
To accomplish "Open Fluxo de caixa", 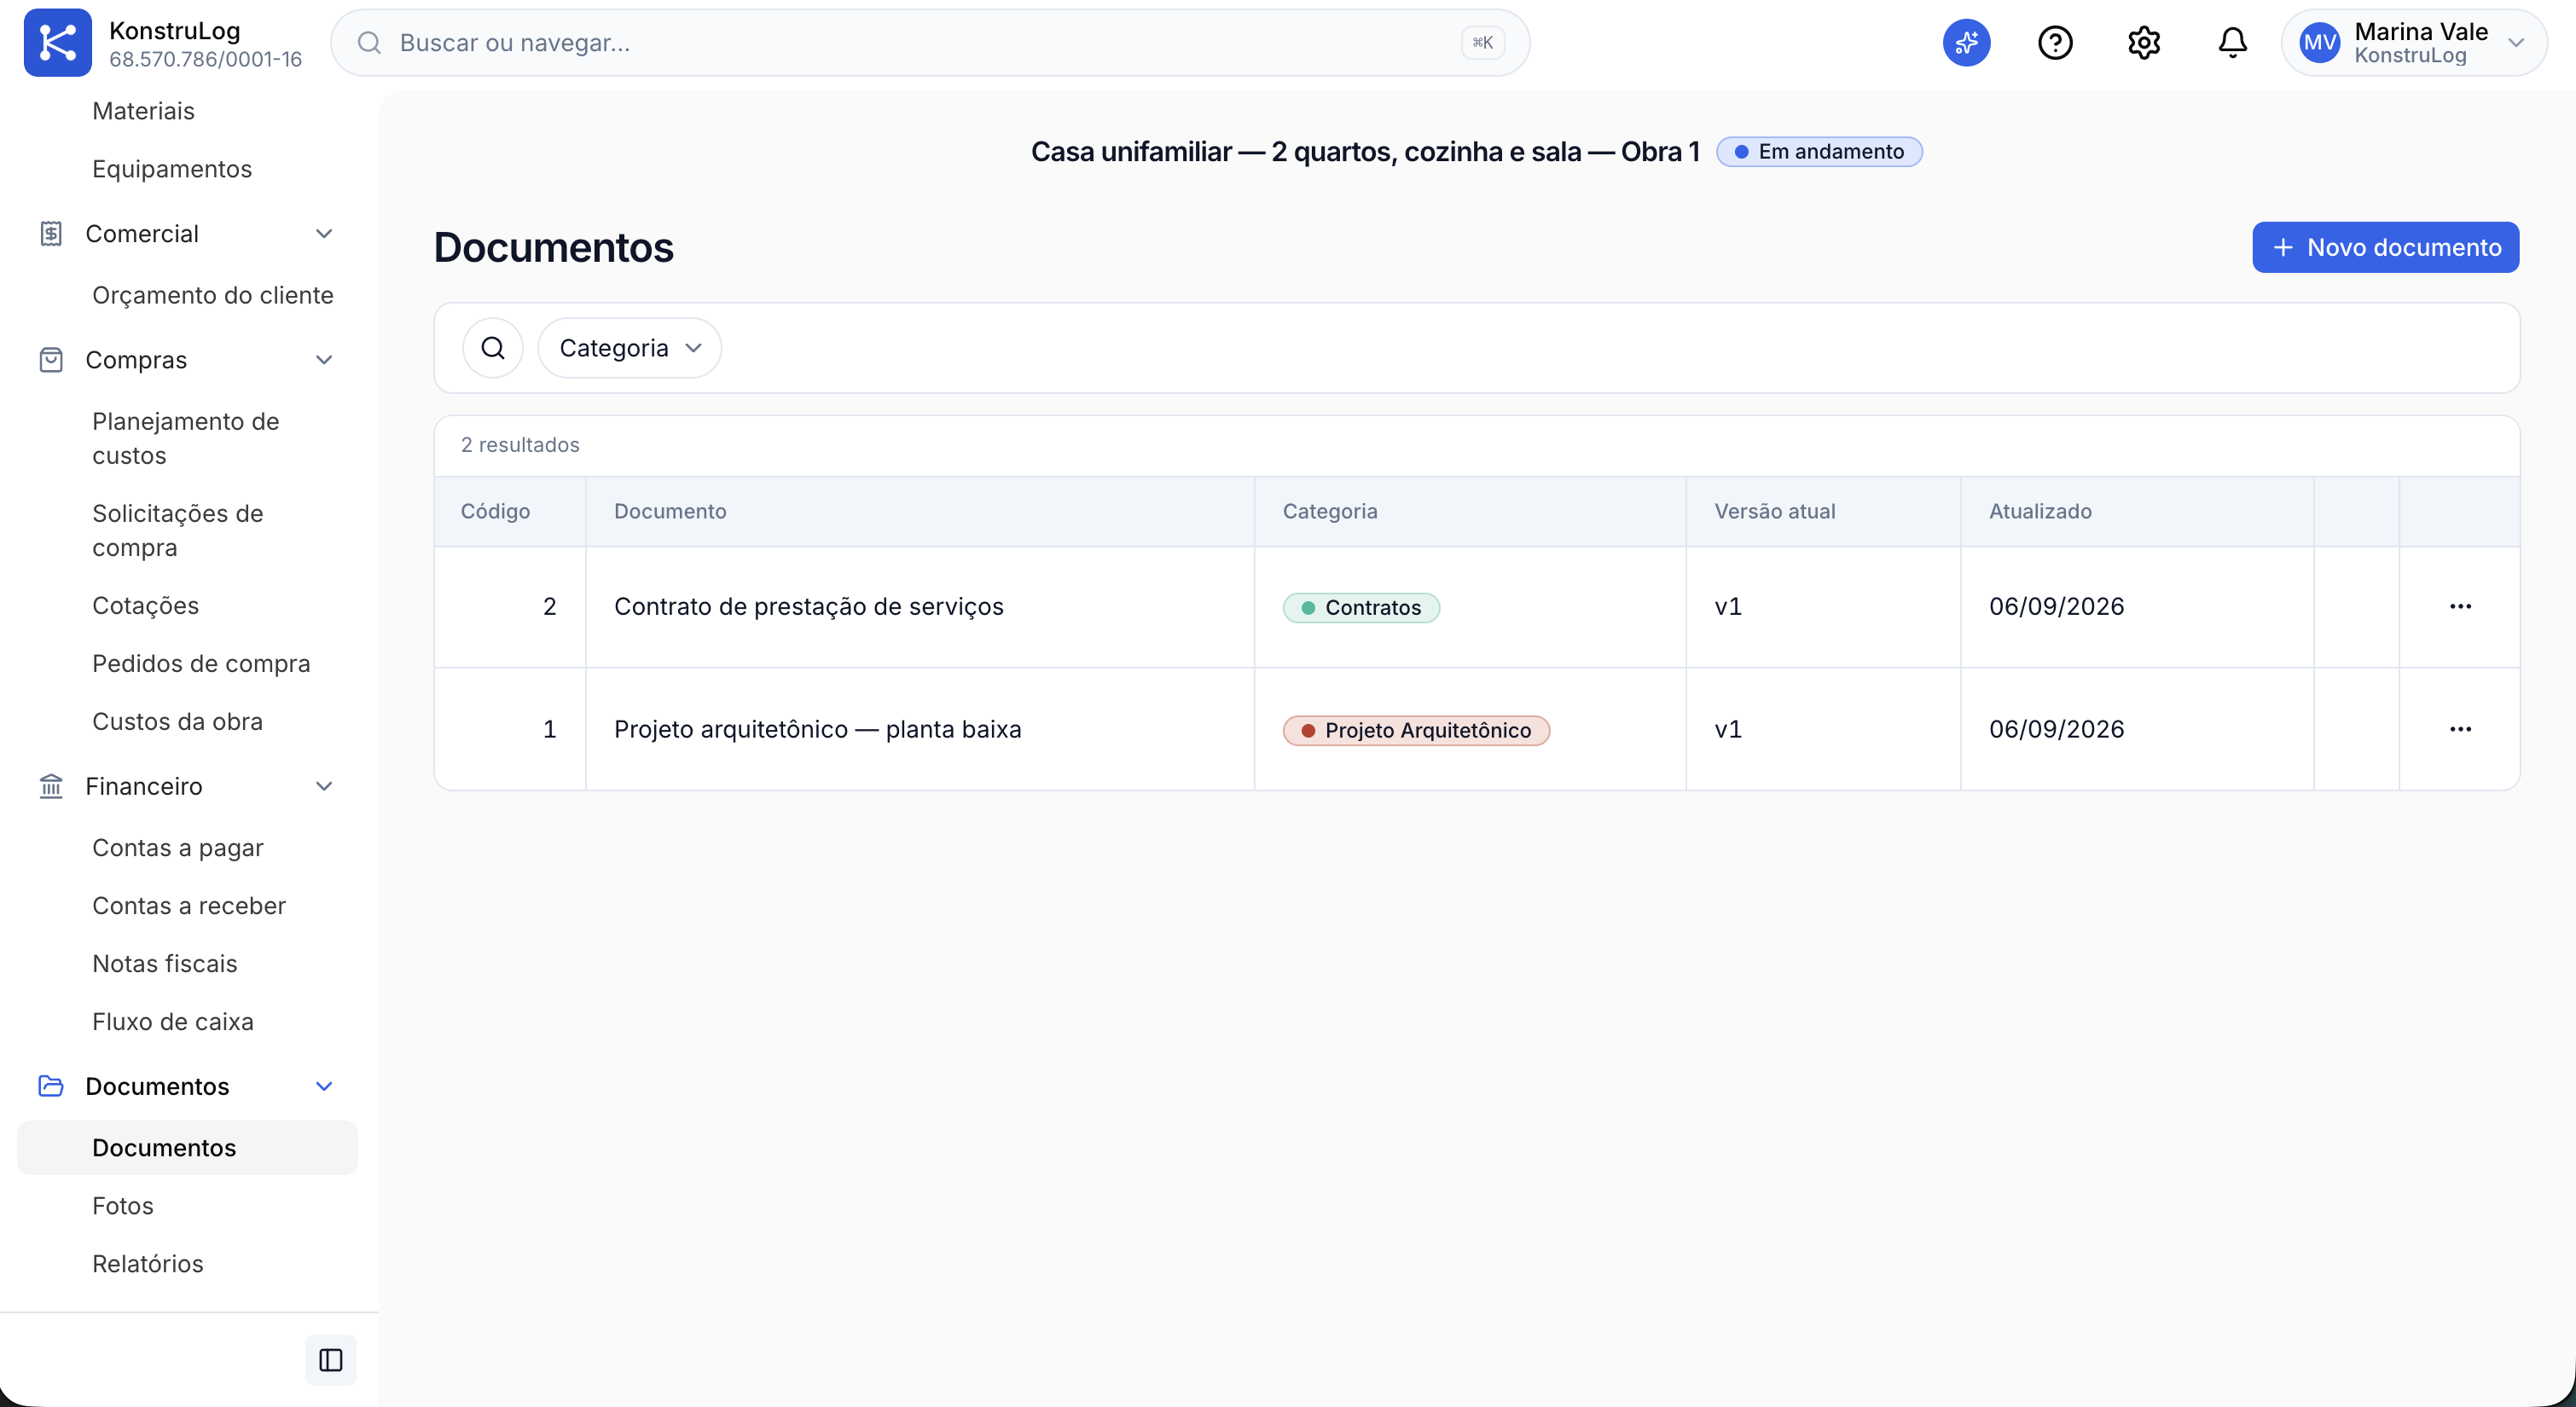I will click(x=173, y=1021).
